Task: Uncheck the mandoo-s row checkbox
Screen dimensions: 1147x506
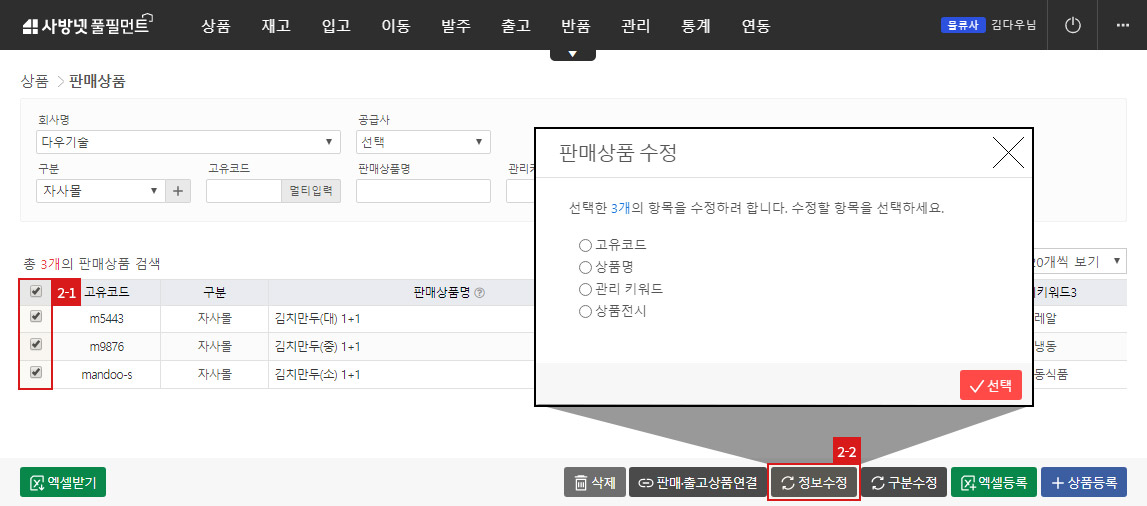Action: click(36, 372)
